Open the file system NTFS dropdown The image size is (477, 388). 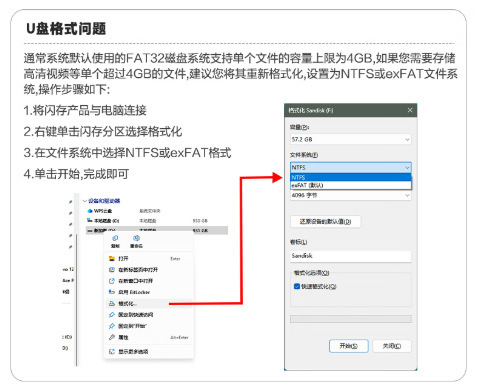click(x=351, y=167)
